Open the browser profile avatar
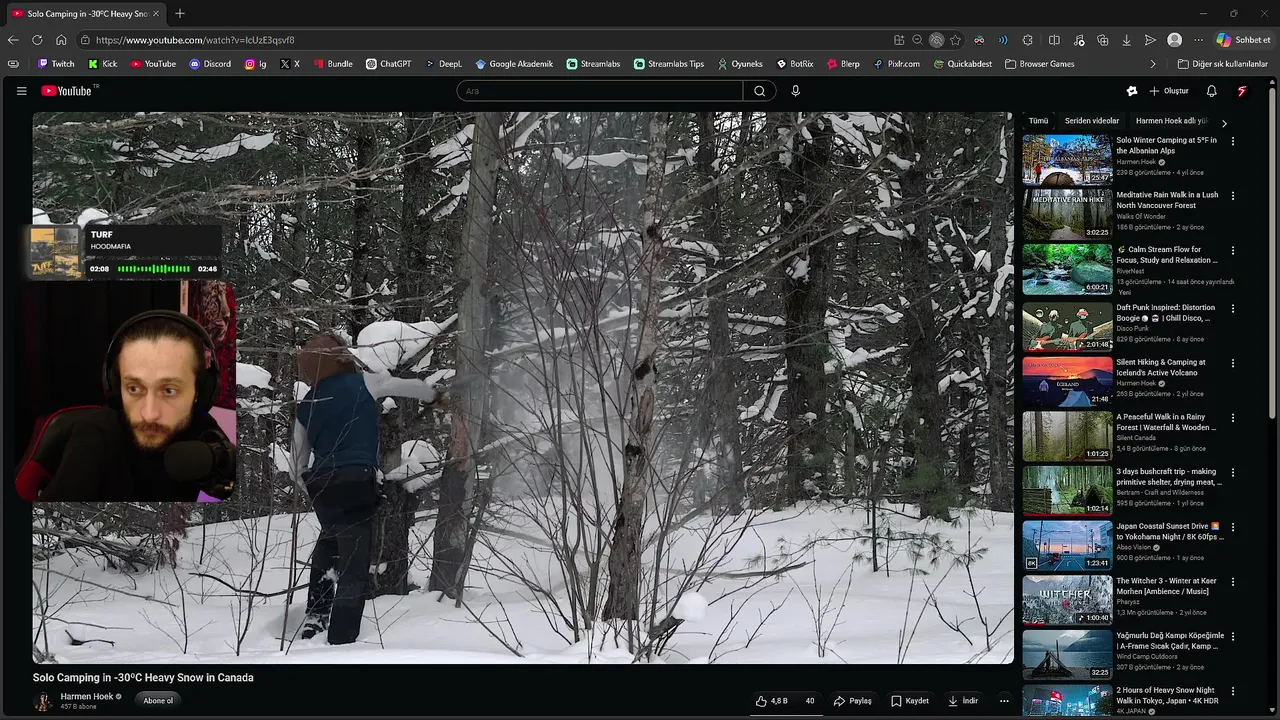Screen dimensions: 1280x720 1175,40
